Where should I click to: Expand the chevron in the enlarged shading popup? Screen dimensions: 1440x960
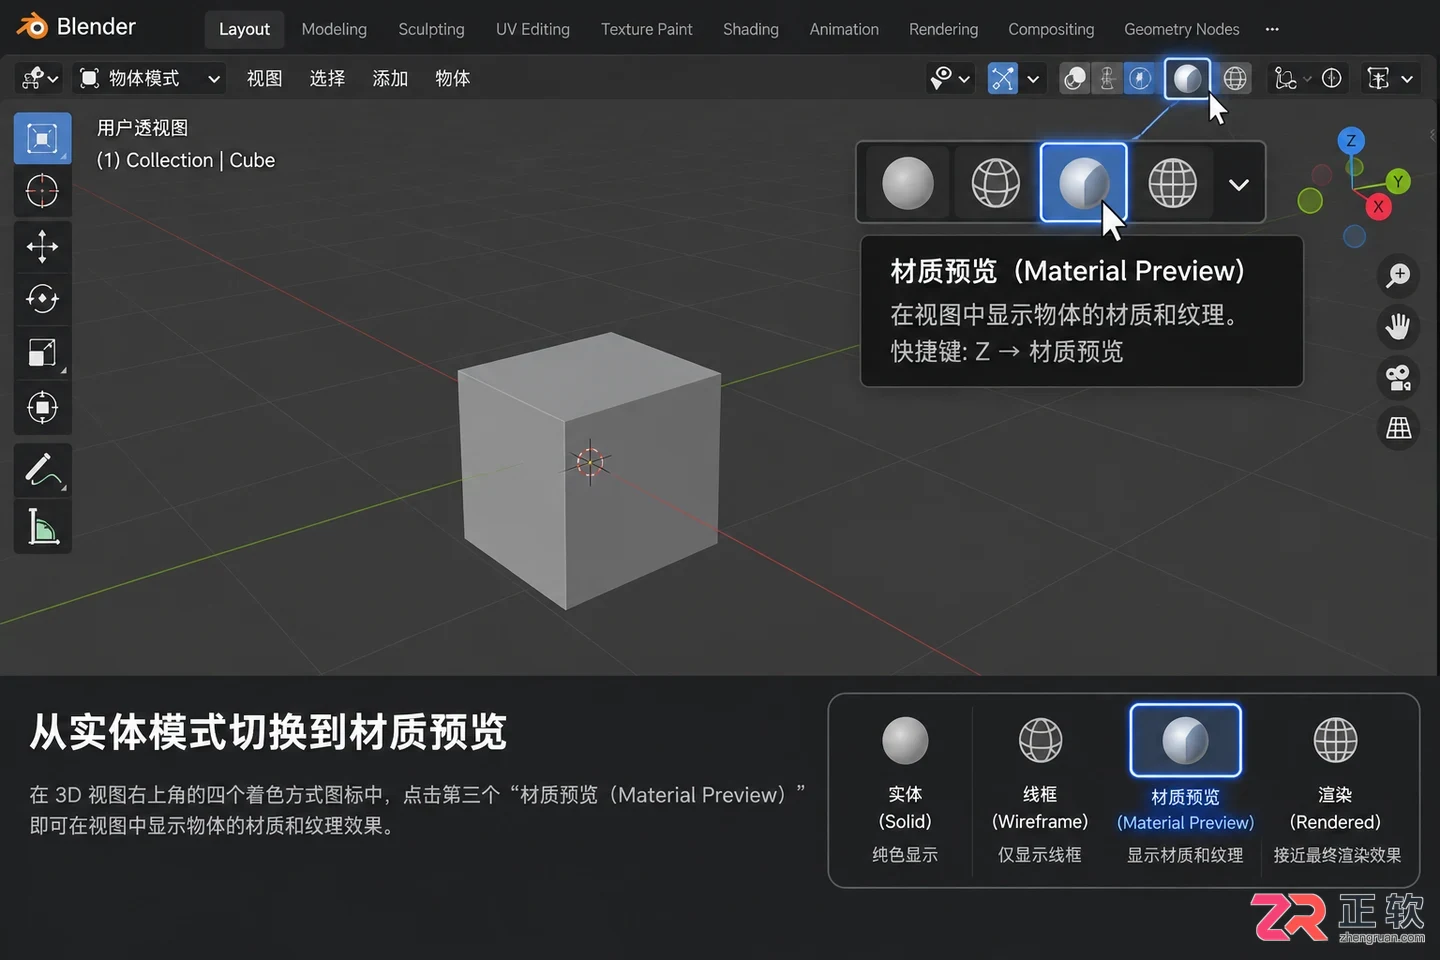(1239, 184)
